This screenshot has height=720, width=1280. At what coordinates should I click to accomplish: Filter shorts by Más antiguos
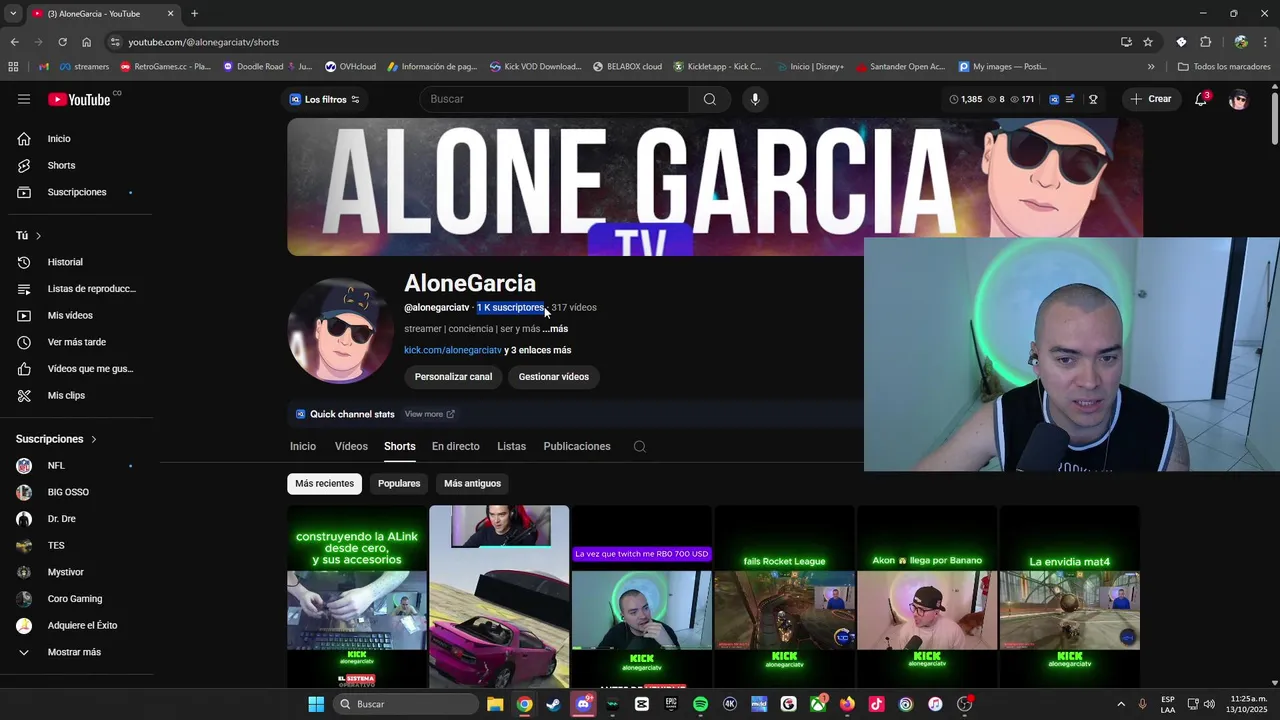point(472,483)
